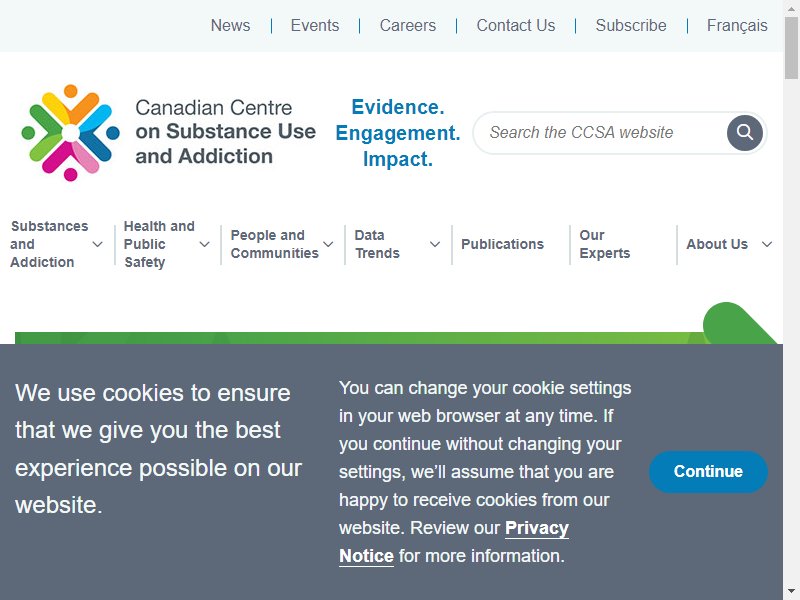Go to Our Experts page
Image resolution: width=800 pixels, height=600 pixels.
[x=605, y=244]
